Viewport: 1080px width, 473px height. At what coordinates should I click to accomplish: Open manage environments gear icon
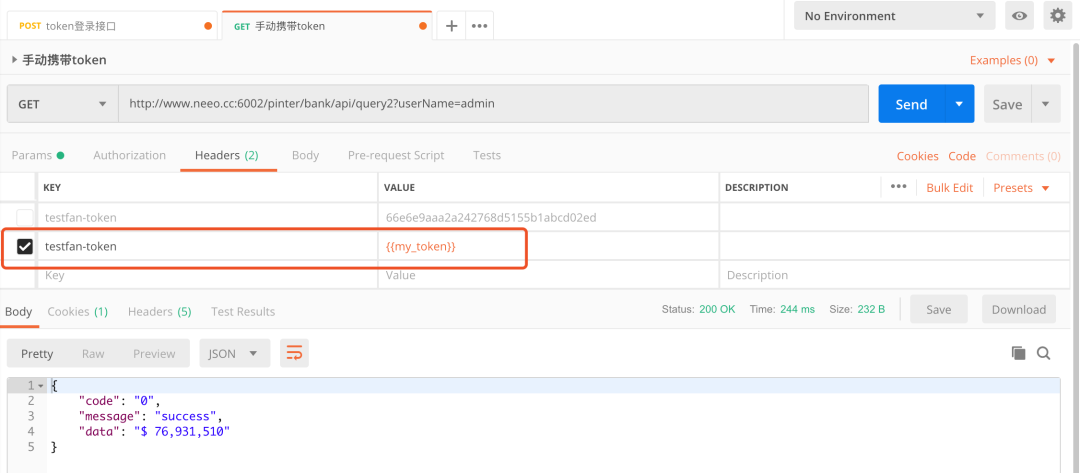pos(1058,16)
